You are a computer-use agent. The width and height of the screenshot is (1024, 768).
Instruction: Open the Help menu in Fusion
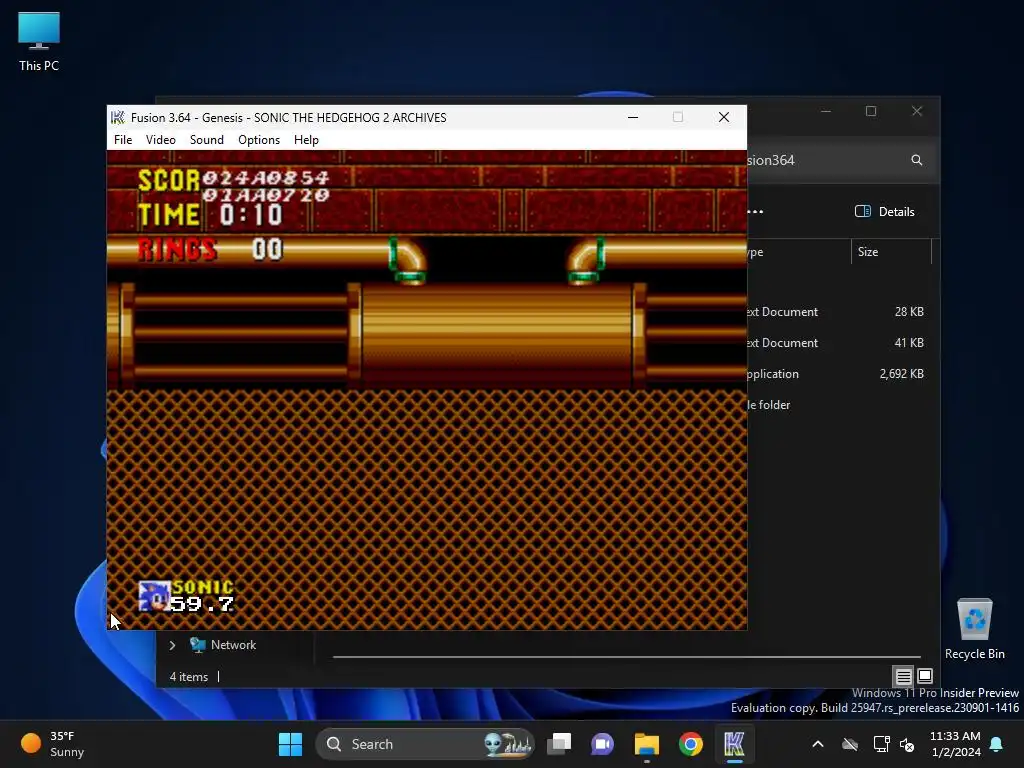tap(306, 140)
